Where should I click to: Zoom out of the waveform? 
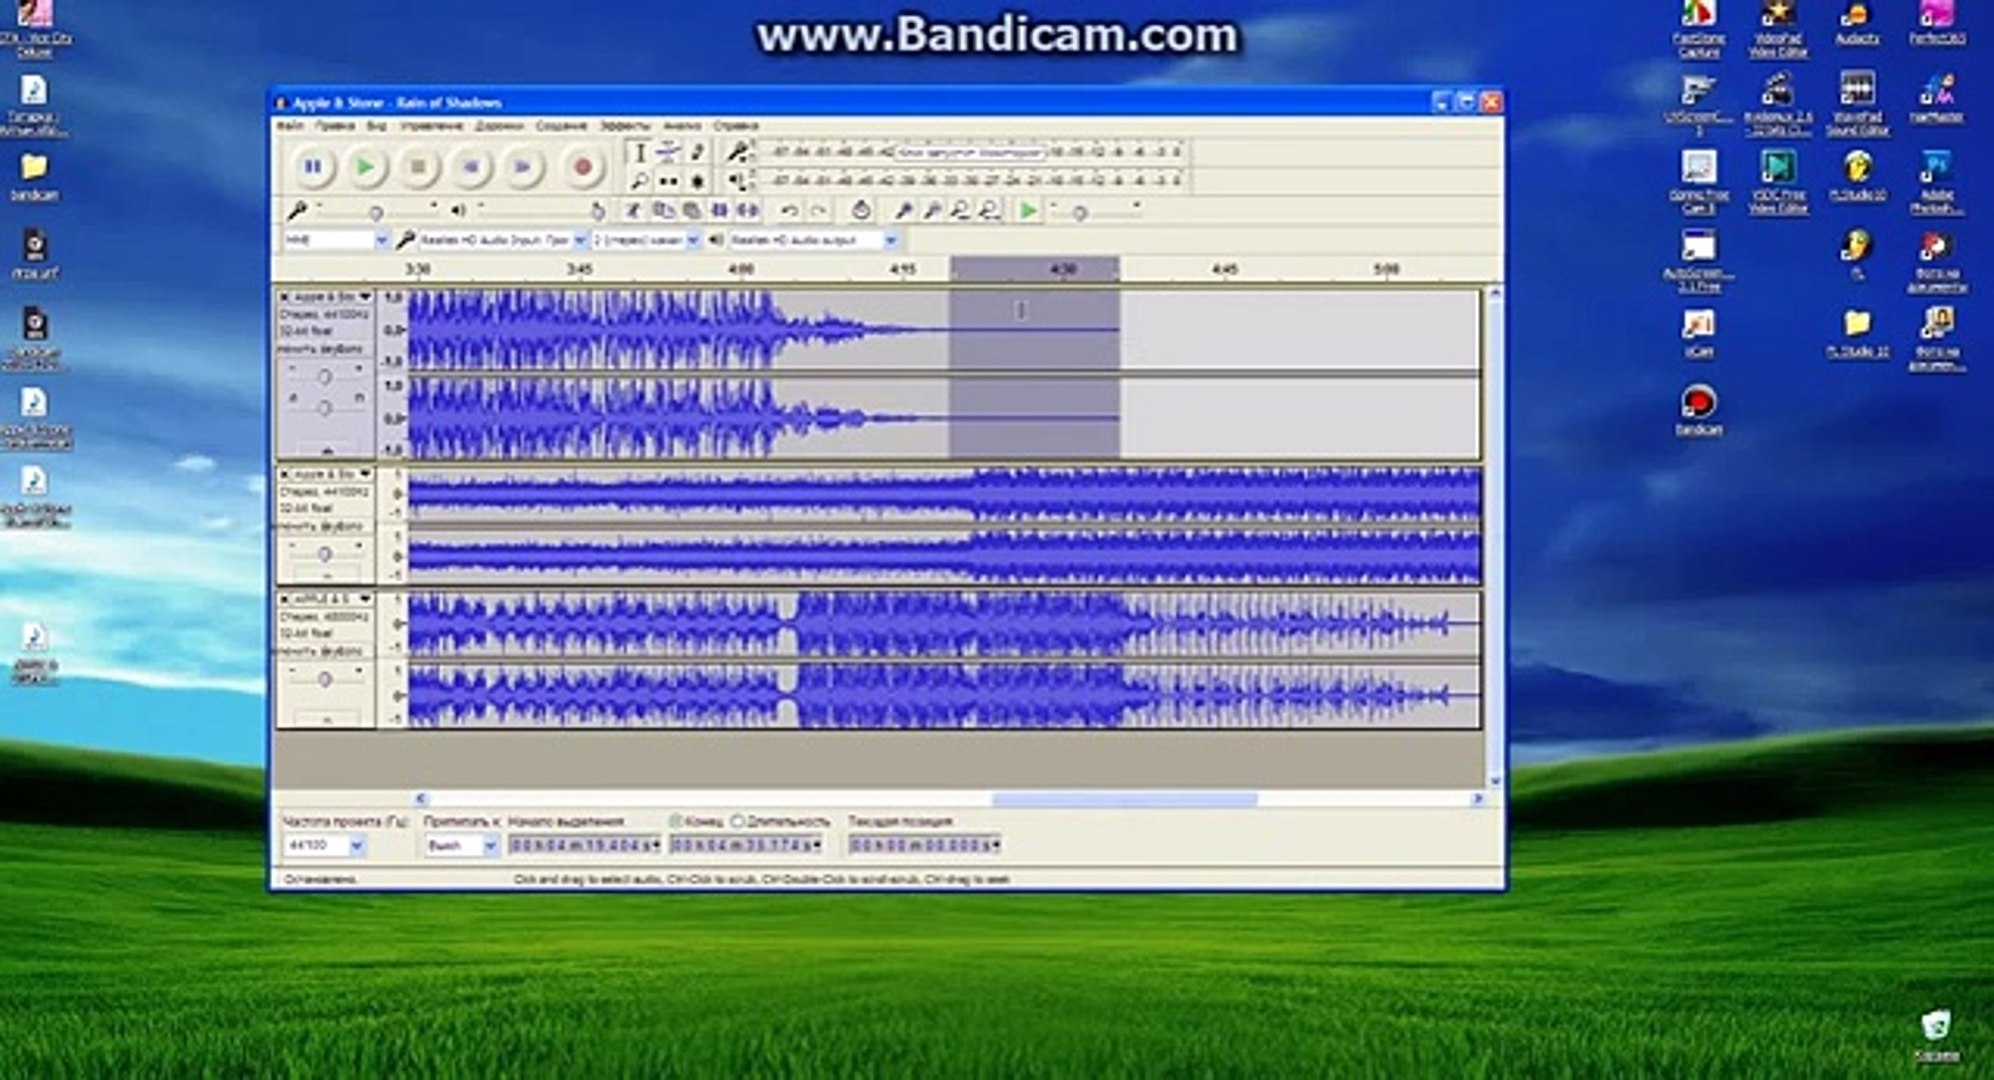click(x=932, y=211)
